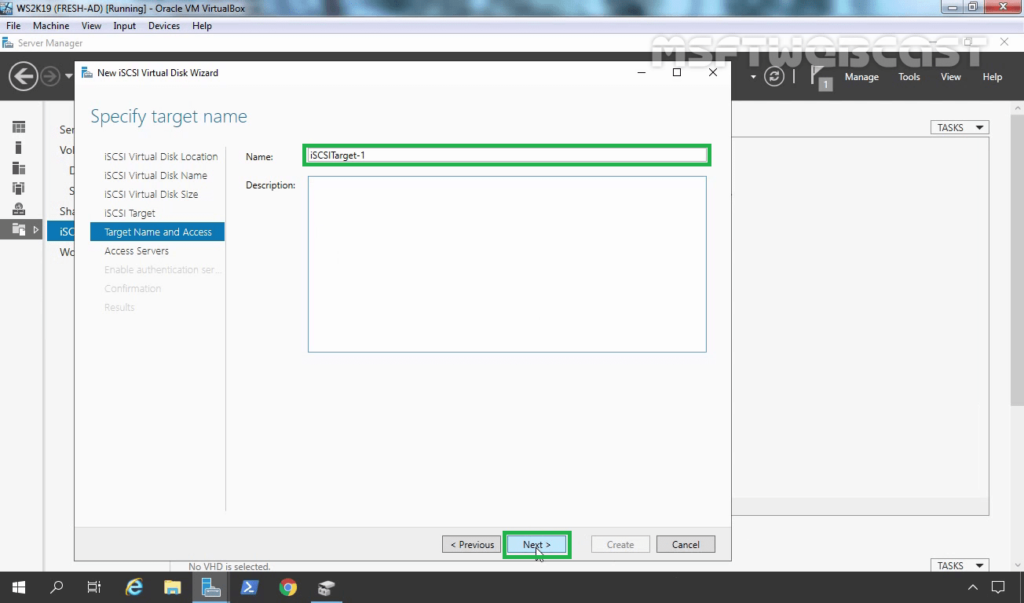1024x603 pixels.
Task: Go to iSCSI Target step
Action: [x=129, y=213]
